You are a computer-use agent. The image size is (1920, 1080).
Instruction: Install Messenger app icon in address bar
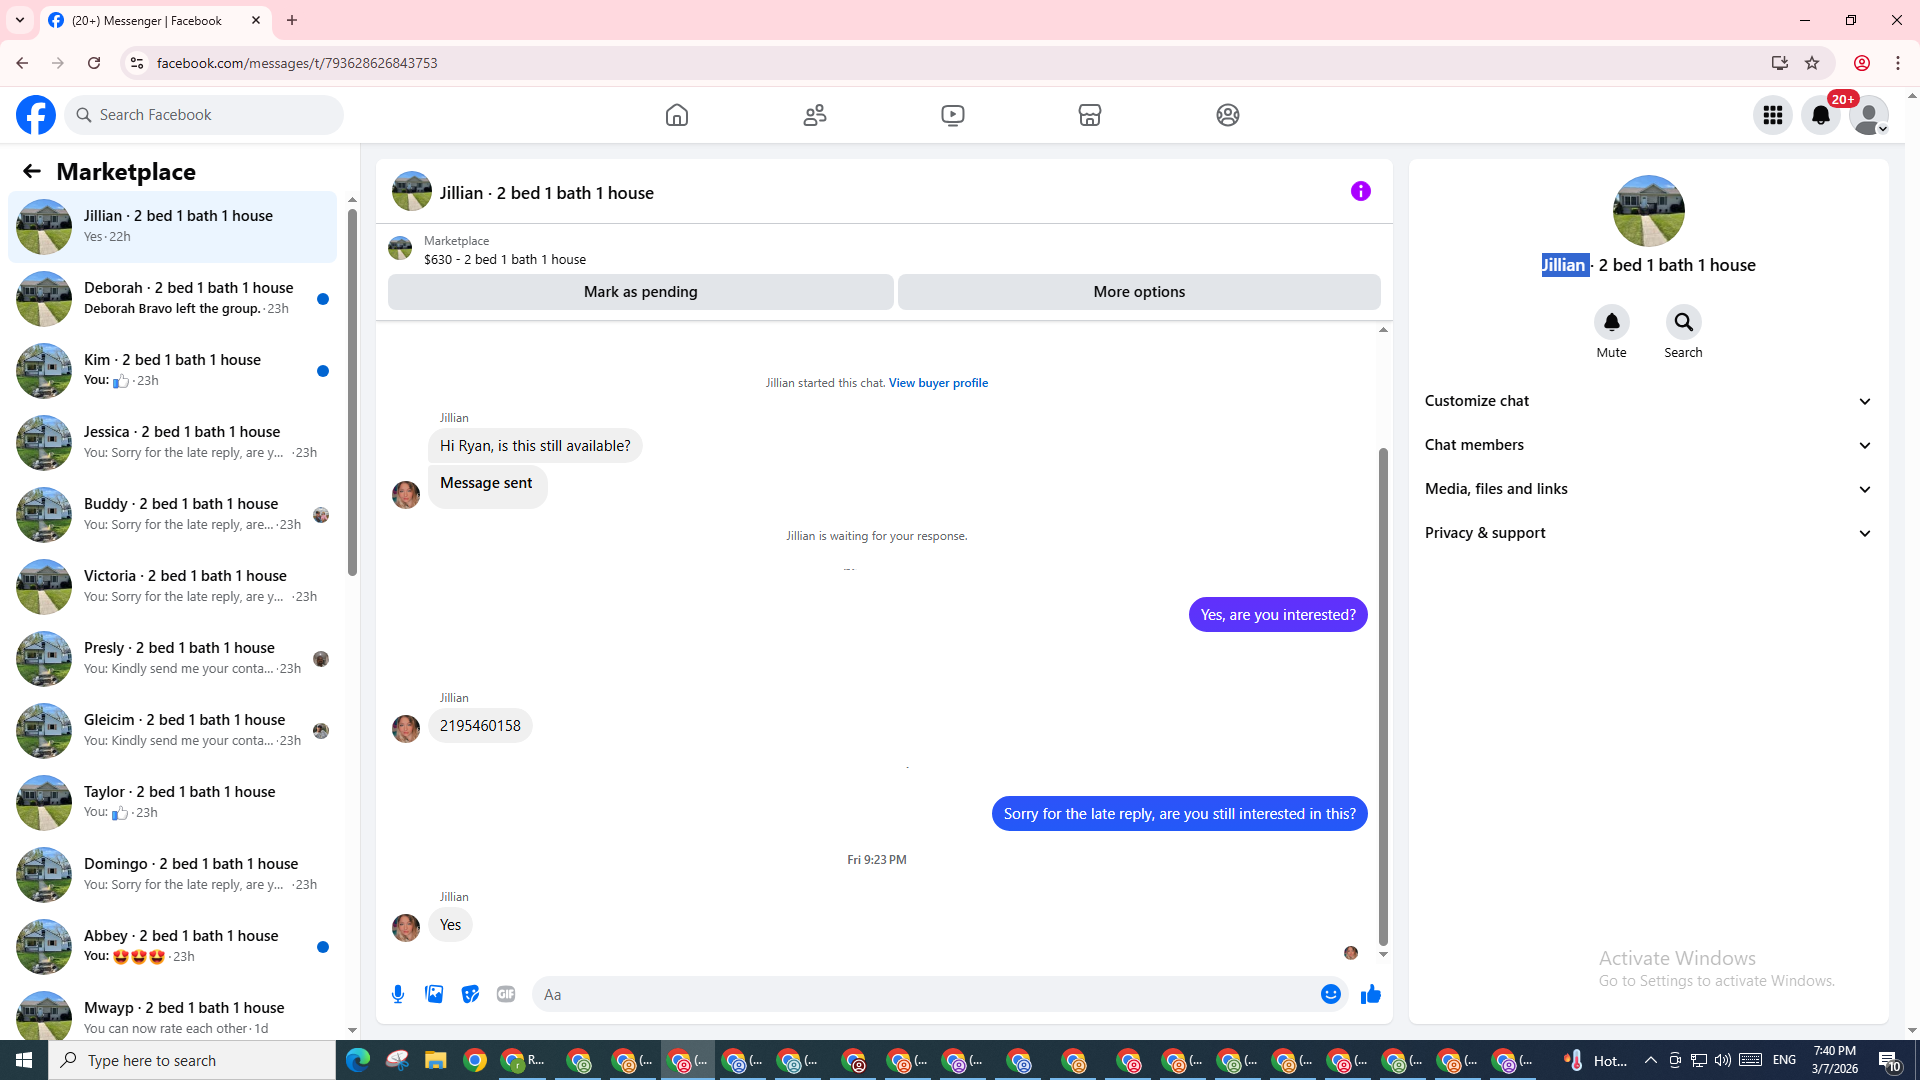1779,63
